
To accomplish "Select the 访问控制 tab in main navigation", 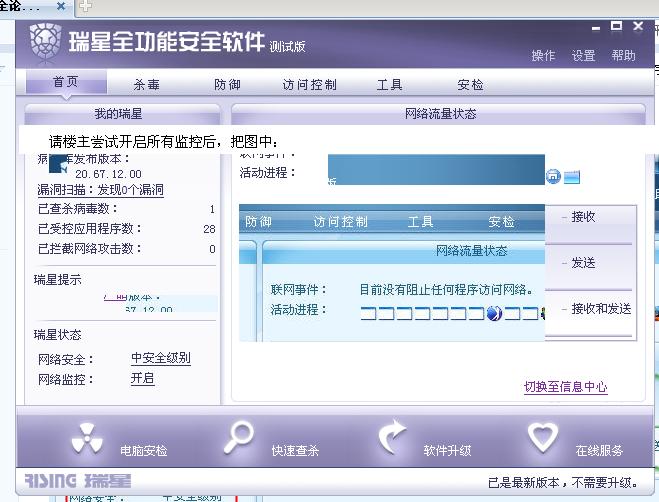I will (x=310, y=85).
